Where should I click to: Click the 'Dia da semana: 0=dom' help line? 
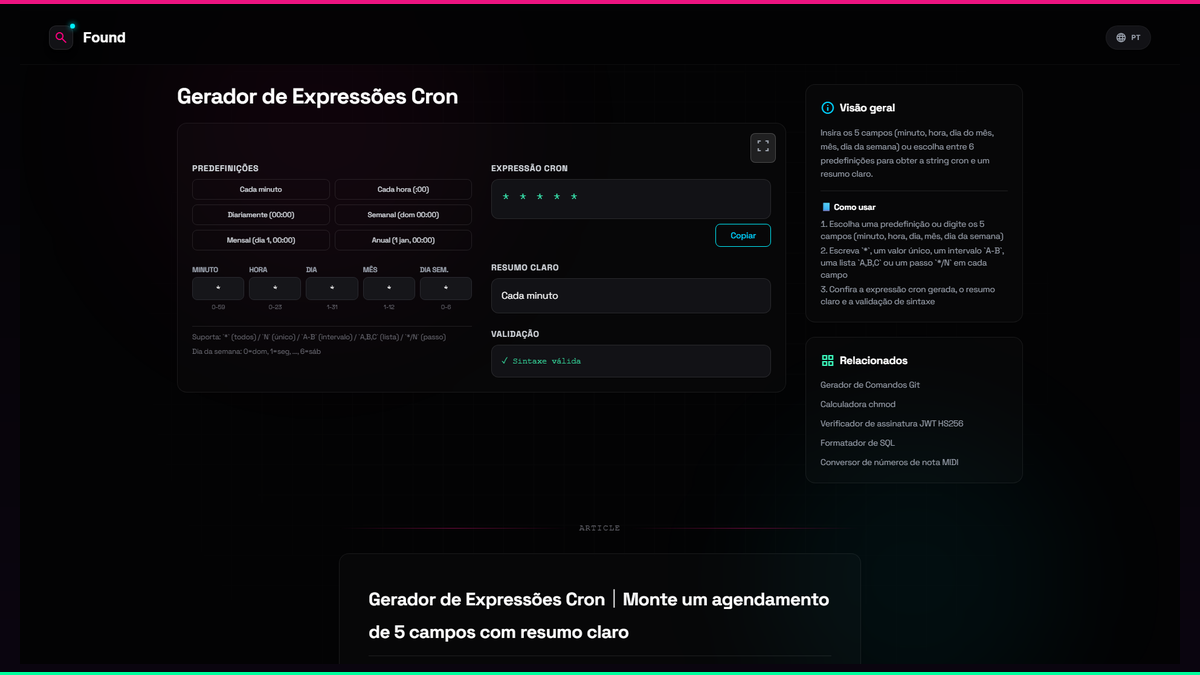pyautogui.click(x=257, y=352)
